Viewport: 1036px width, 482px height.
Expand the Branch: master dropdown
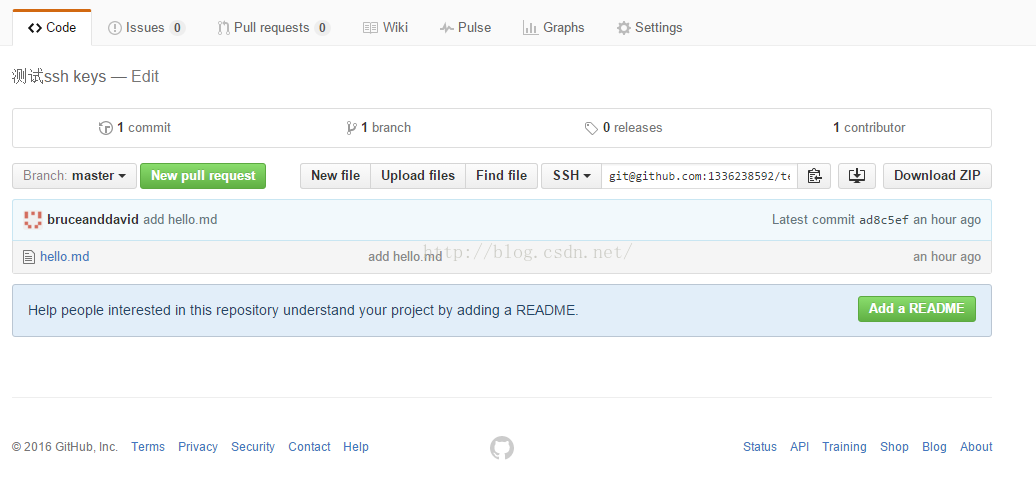click(75, 176)
